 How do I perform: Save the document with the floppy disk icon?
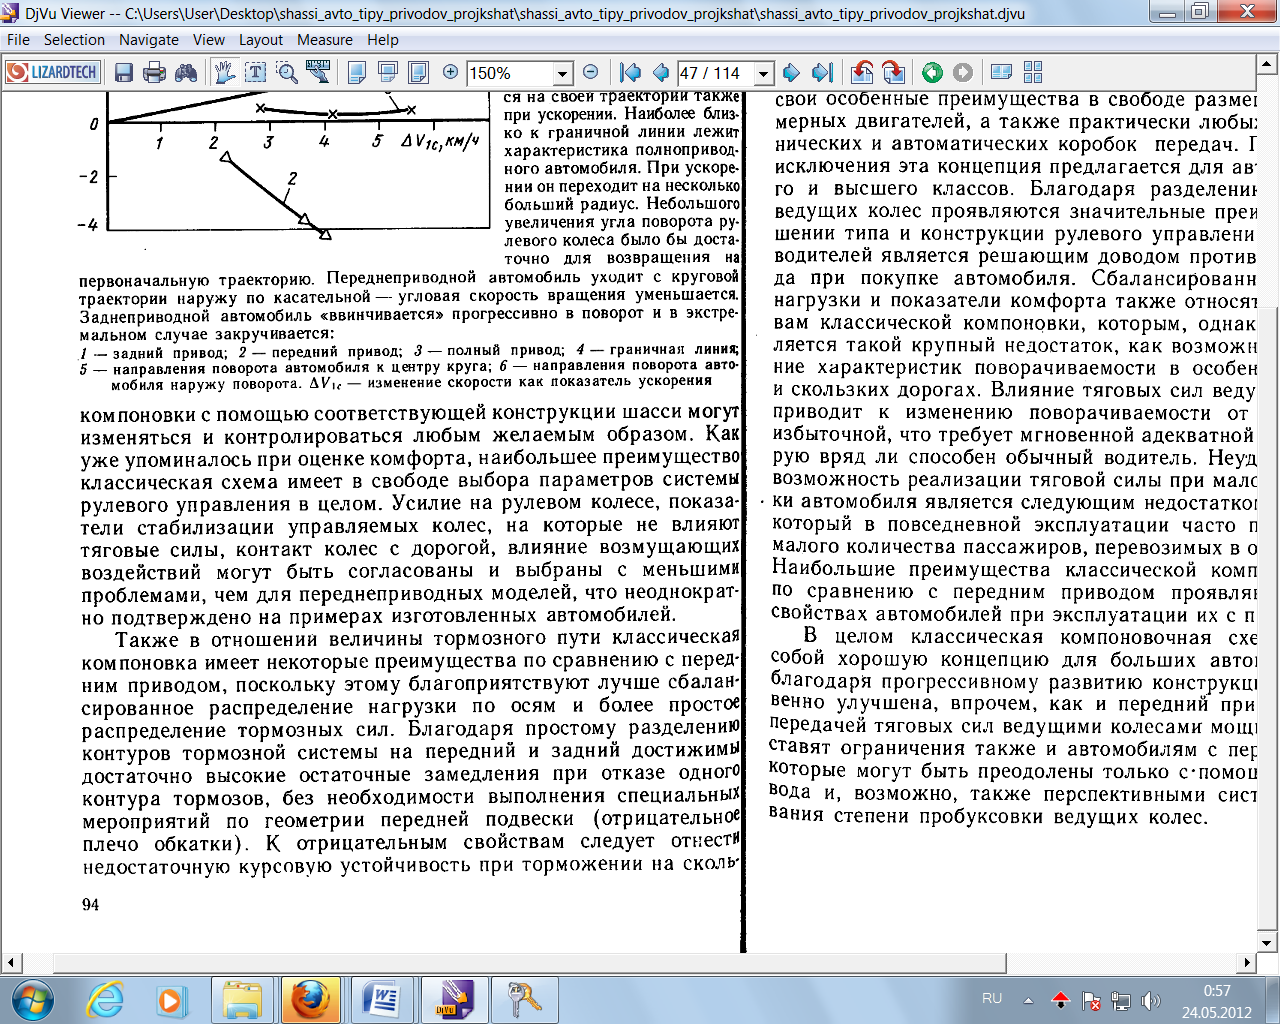point(124,72)
